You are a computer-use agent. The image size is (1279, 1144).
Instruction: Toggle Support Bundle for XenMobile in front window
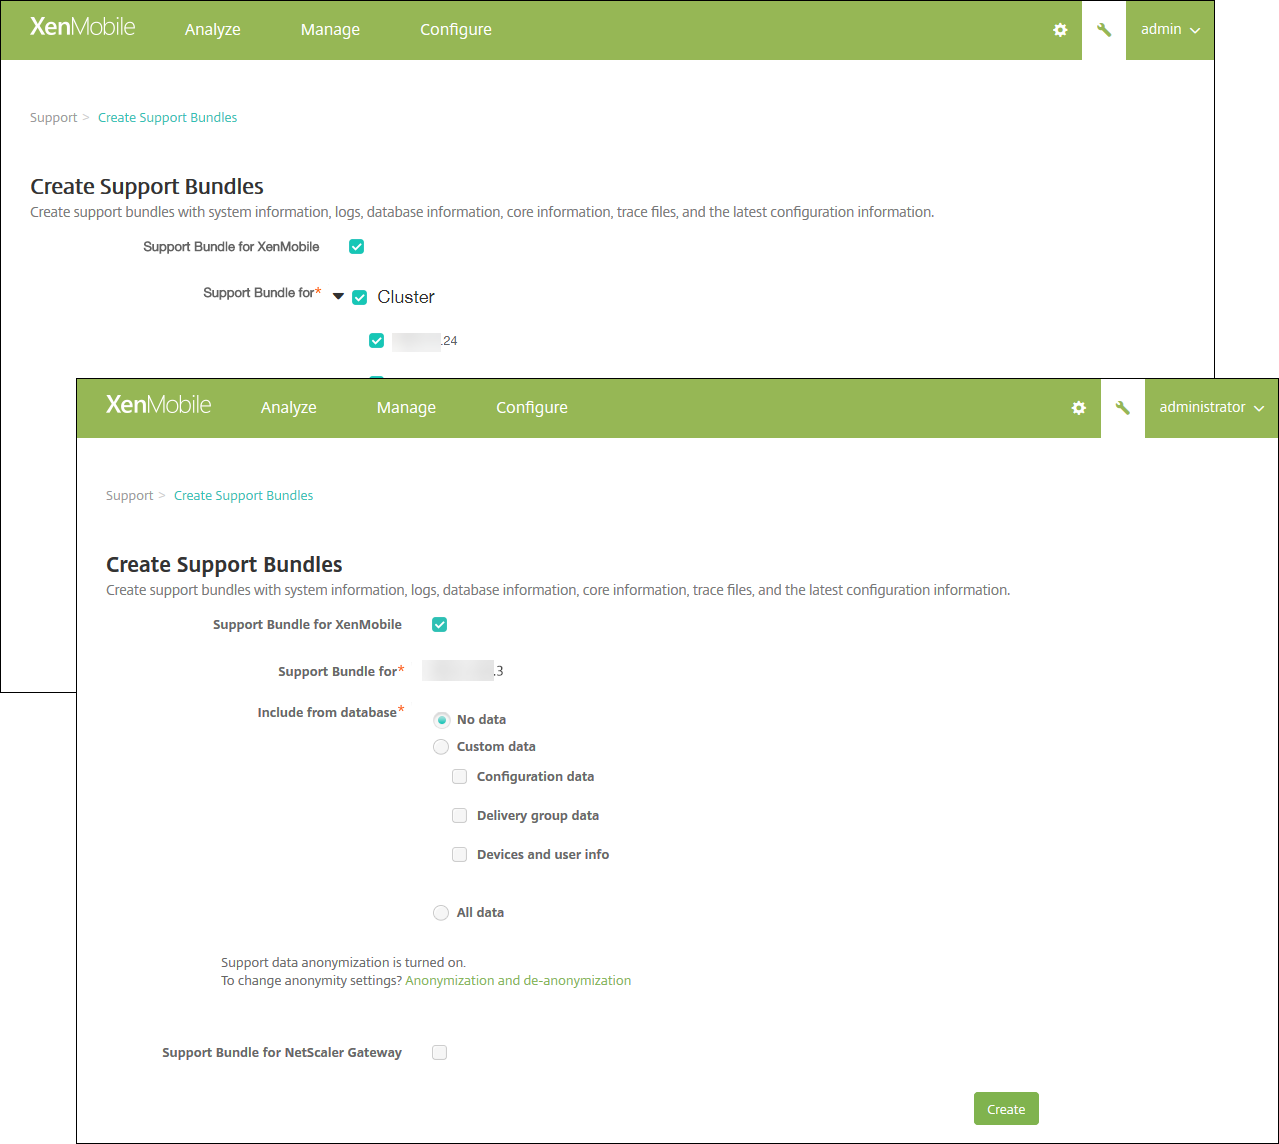point(439,625)
